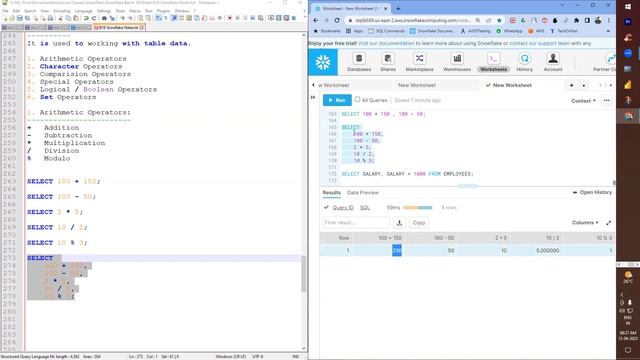
Task: Click the Chrome address bar
Action: point(413,20)
